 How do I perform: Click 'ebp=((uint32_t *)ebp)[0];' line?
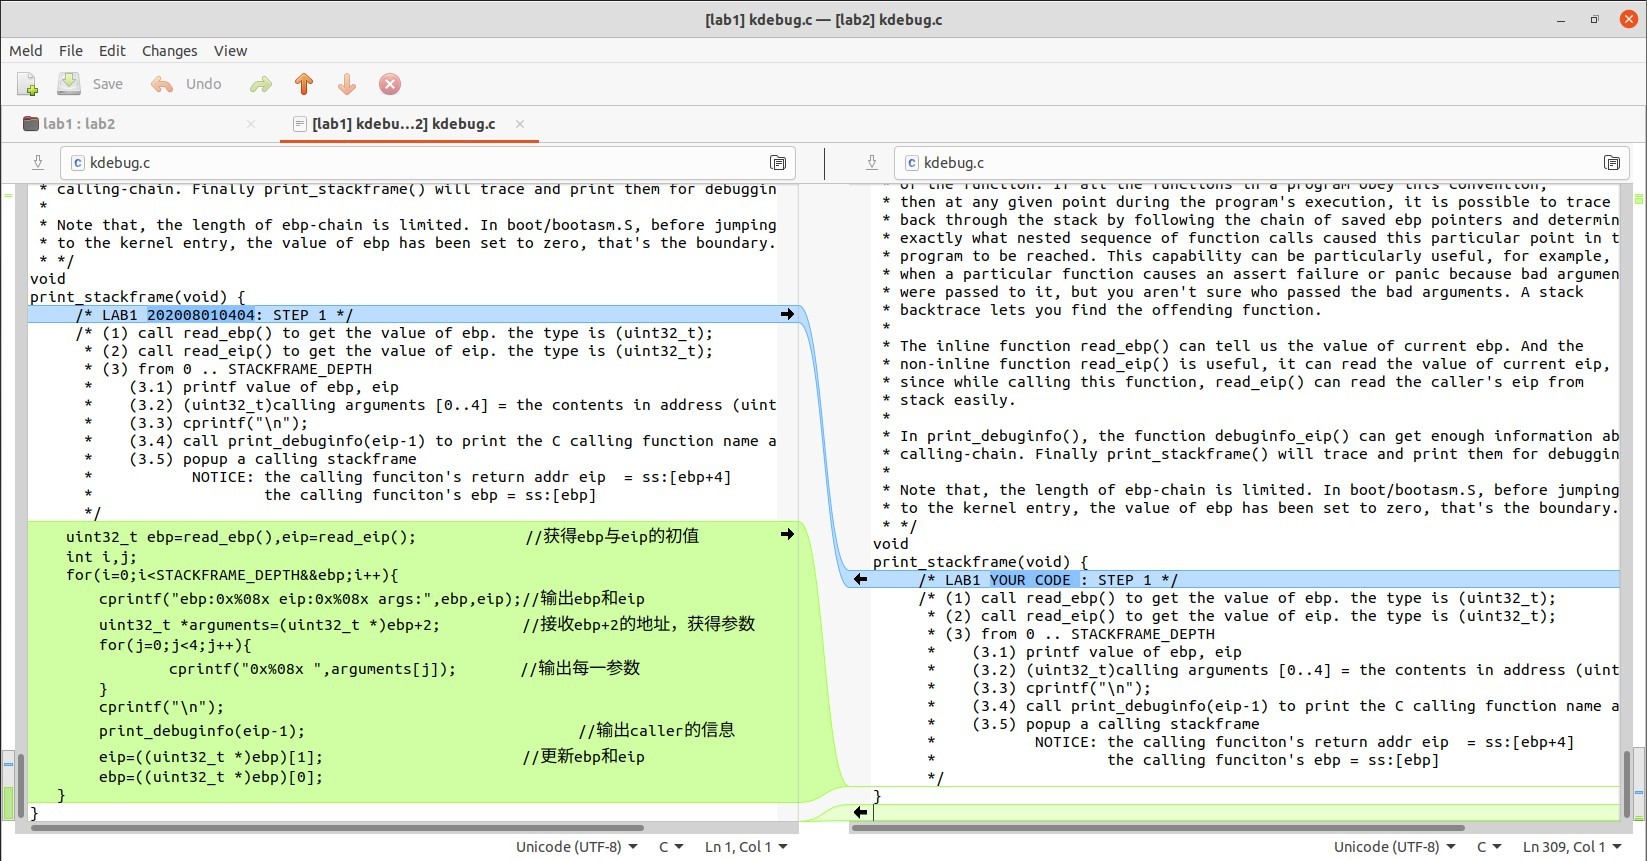point(210,777)
